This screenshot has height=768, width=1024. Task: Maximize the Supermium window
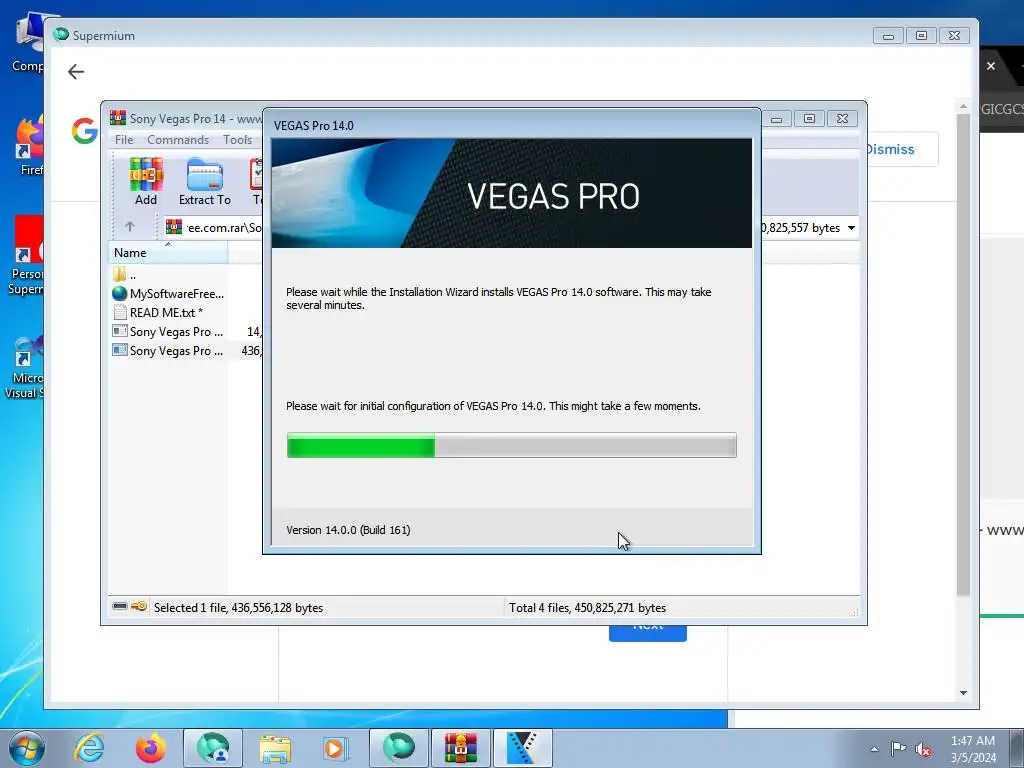coord(921,35)
